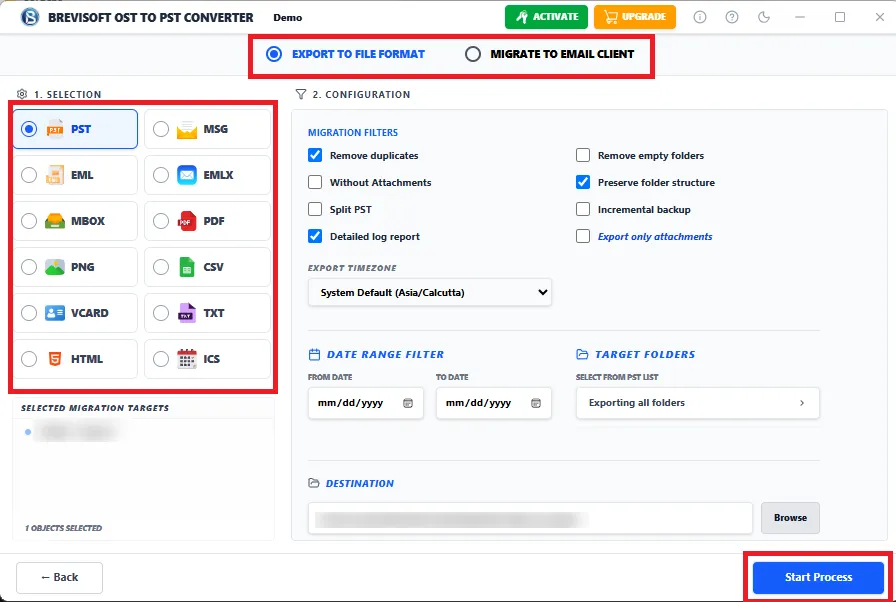The height and width of the screenshot is (602, 896).
Task: Click the Destination folder icon
Action: click(x=314, y=483)
